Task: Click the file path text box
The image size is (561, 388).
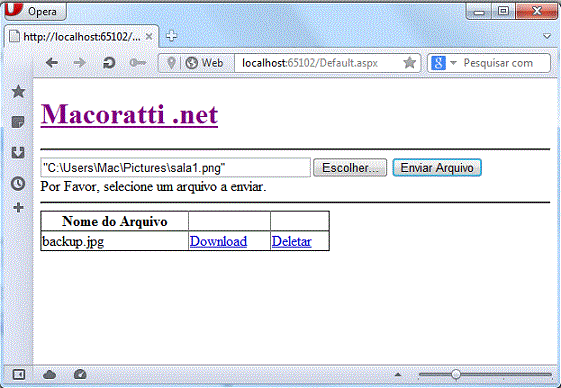Action: (175, 168)
